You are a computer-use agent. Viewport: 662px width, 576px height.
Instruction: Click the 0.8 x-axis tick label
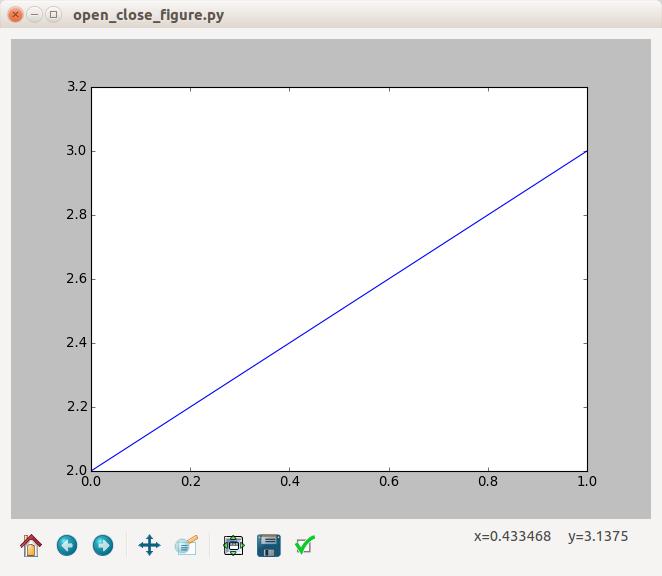(487, 481)
